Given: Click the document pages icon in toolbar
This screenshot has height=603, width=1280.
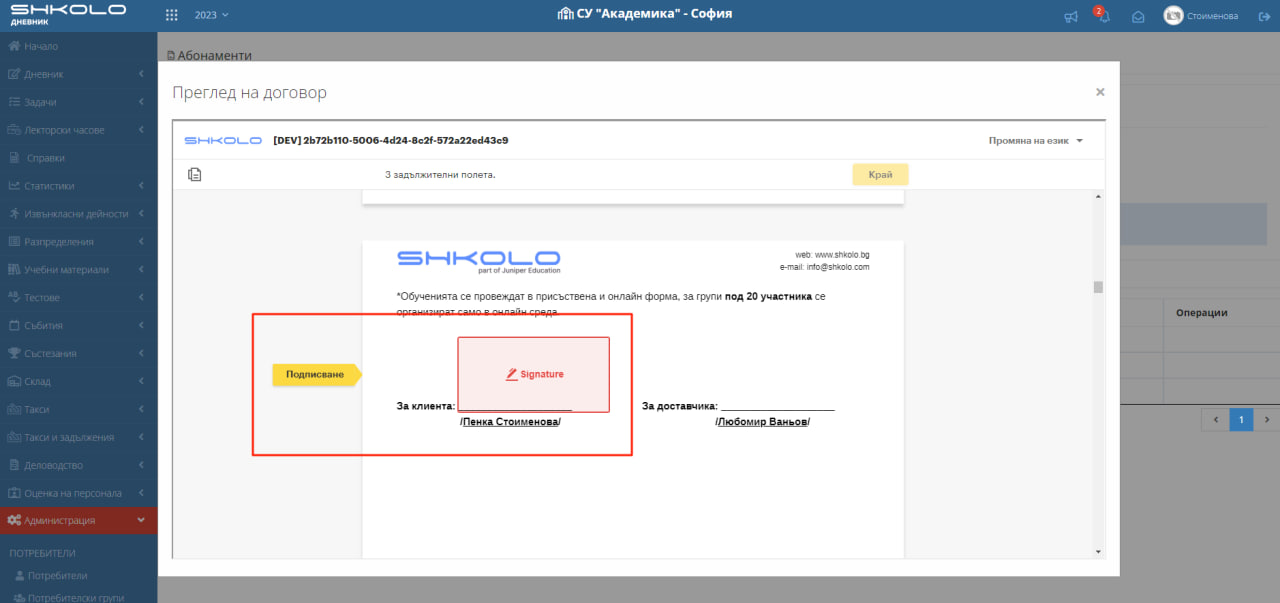Looking at the screenshot, I should point(195,175).
